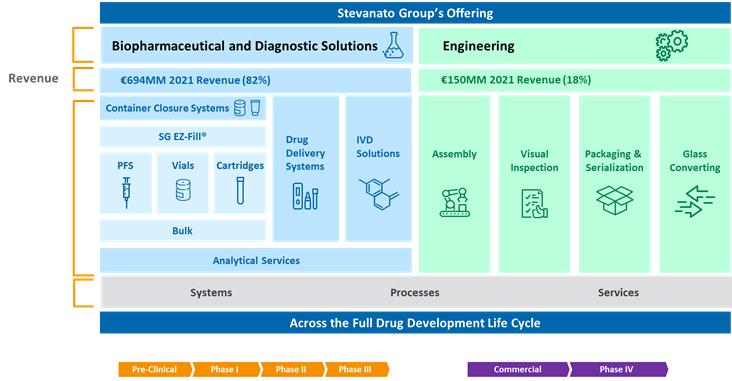This screenshot has height=381, width=732.
Task: Click the €694MM 2021 Revenue text
Action: pos(195,80)
